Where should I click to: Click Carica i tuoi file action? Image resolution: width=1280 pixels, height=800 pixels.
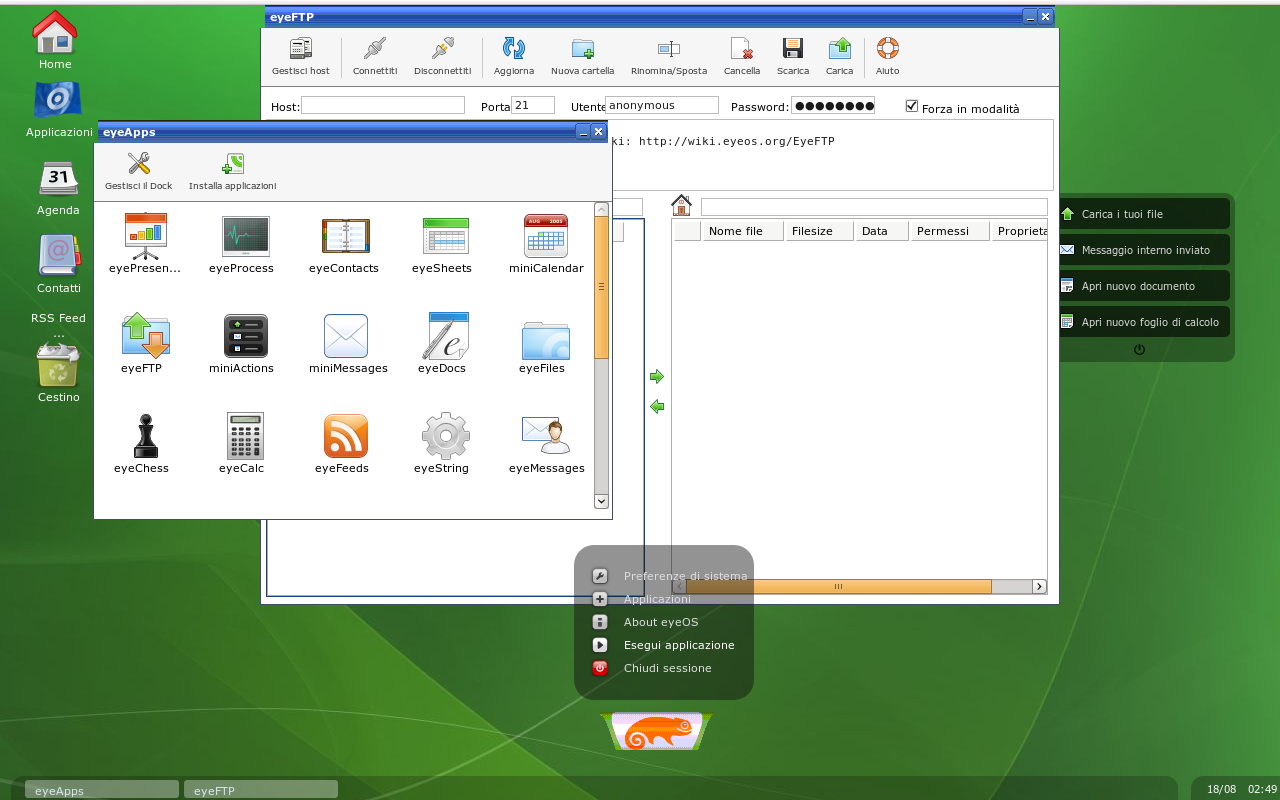(1145, 214)
